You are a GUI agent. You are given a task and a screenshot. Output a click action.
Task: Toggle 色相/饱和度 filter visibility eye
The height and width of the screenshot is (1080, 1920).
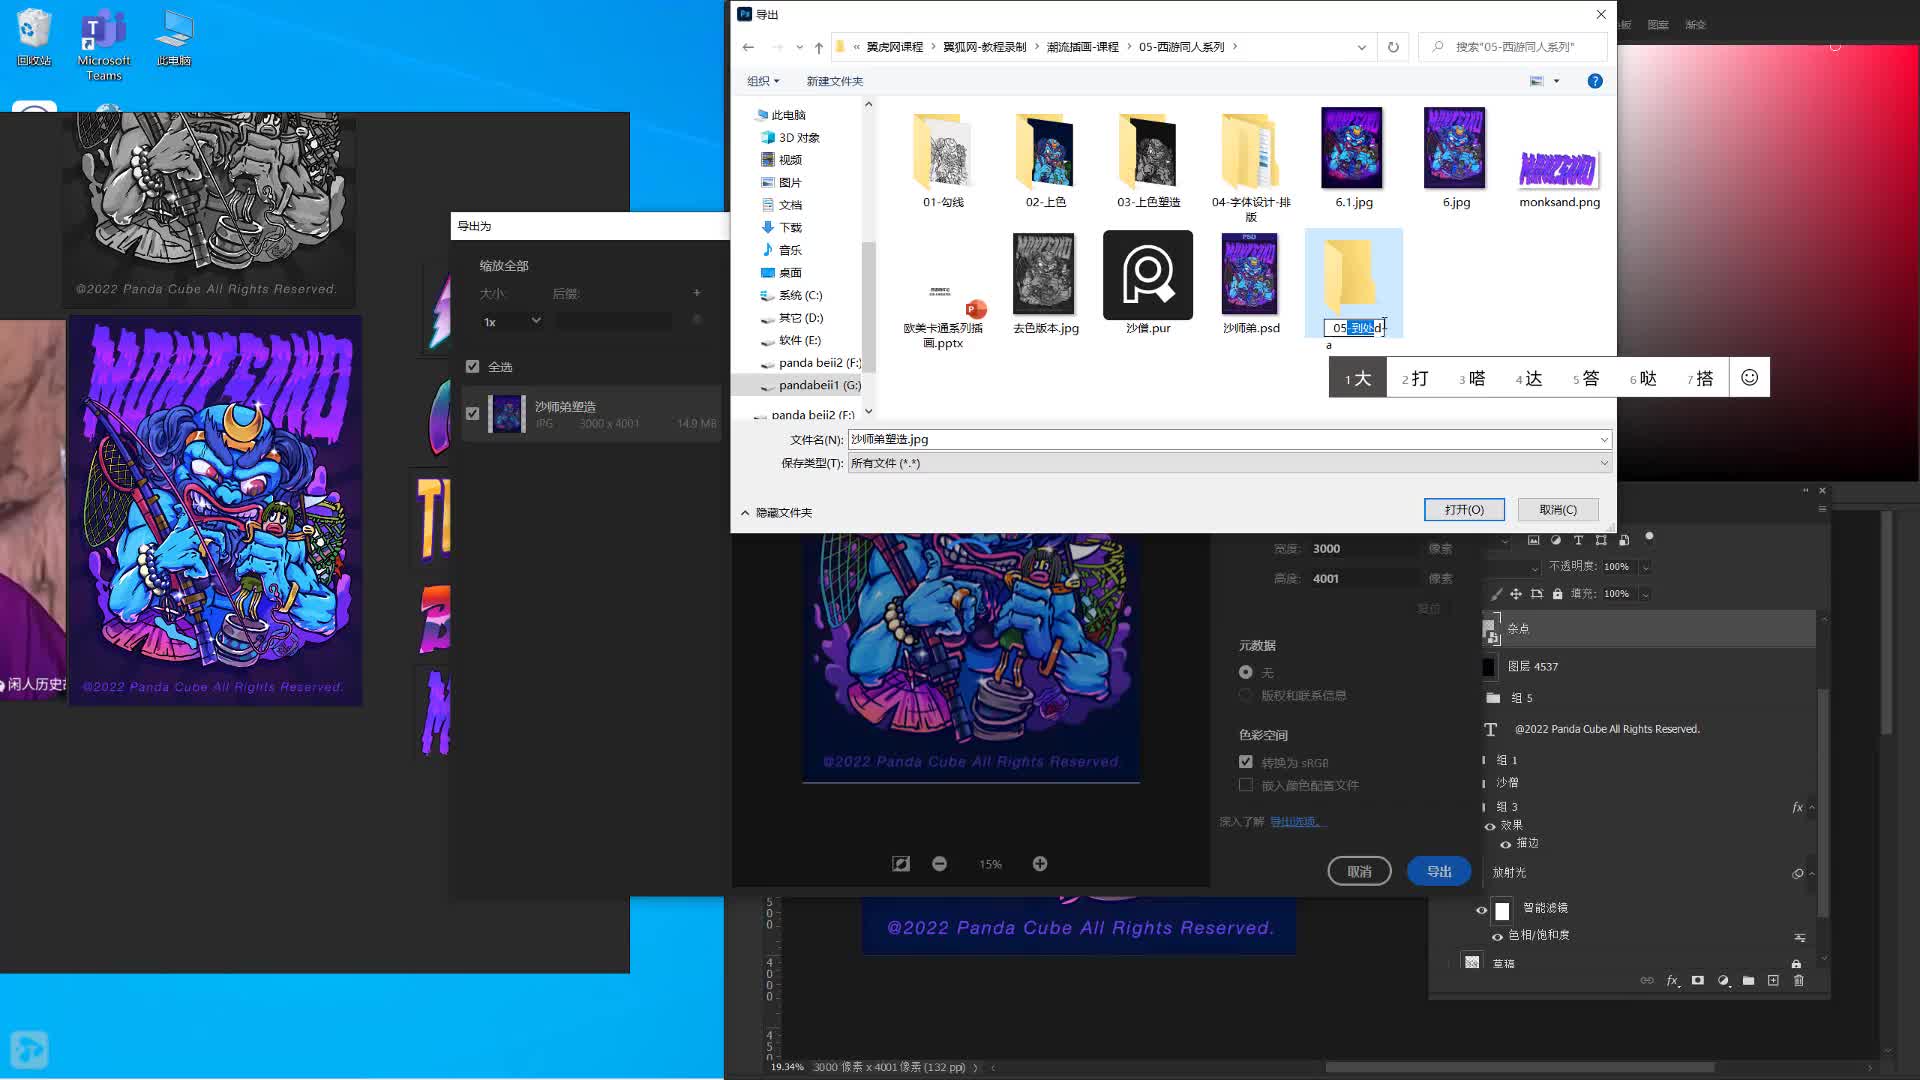pyautogui.click(x=1497, y=937)
